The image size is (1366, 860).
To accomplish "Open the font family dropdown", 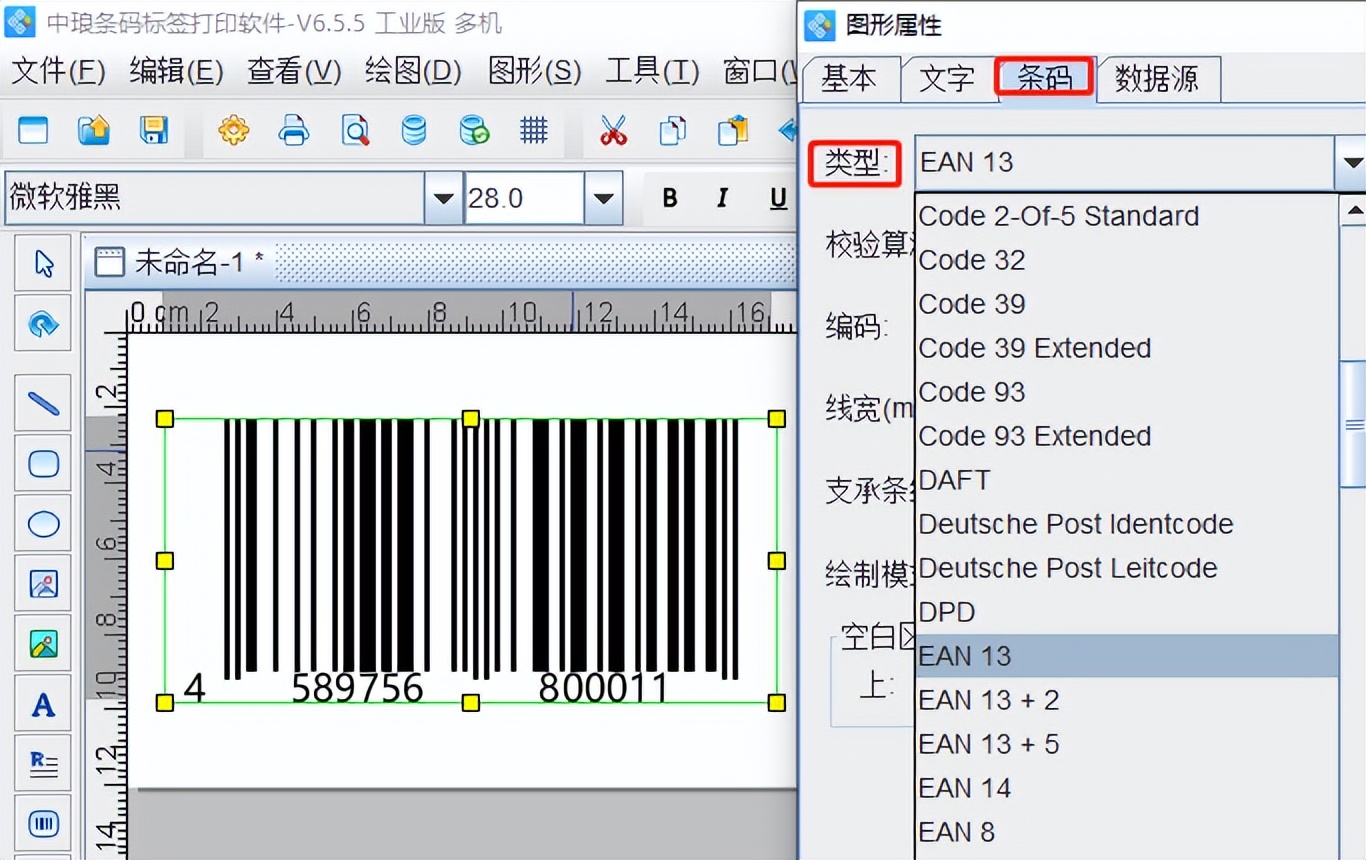I will point(442,198).
